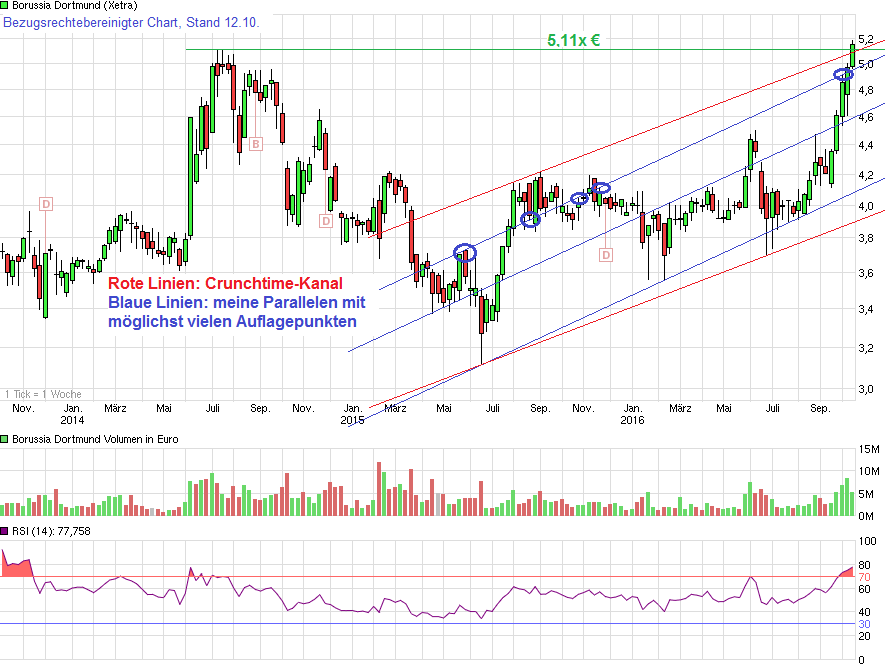Click green legend square beside Borussia Dortmund (Xetra)

coord(4,5)
